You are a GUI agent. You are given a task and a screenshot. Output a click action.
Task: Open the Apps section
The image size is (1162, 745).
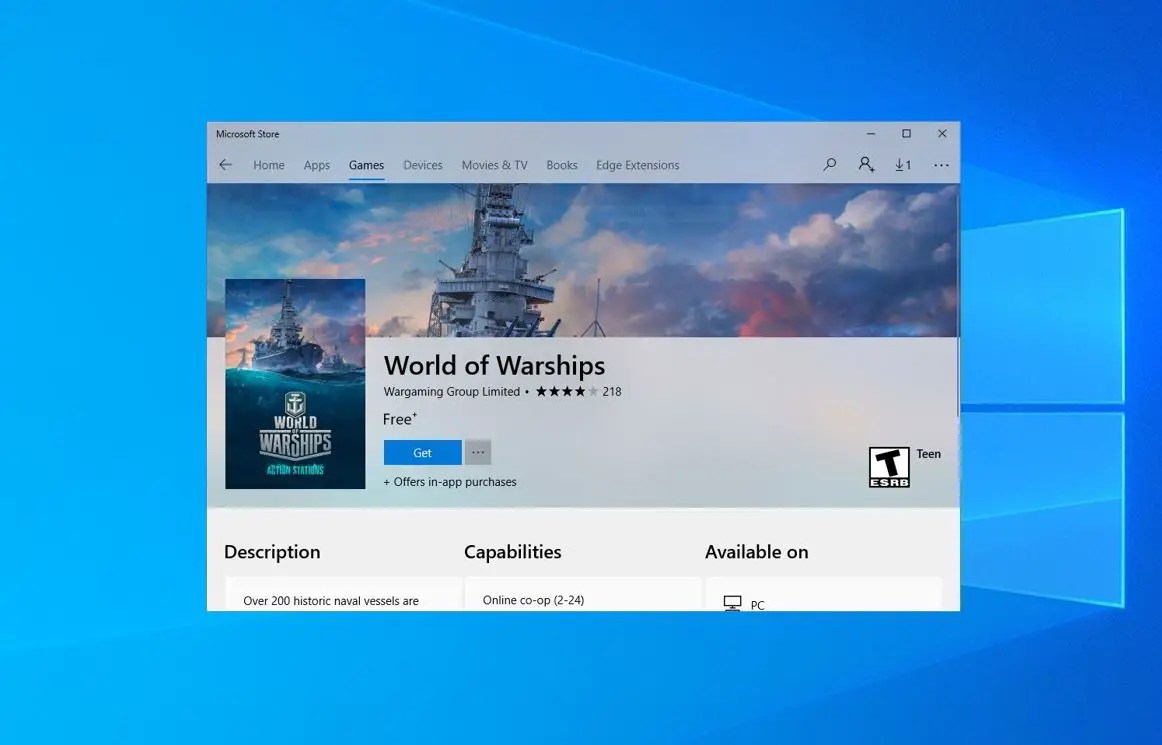pyautogui.click(x=316, y=164)
